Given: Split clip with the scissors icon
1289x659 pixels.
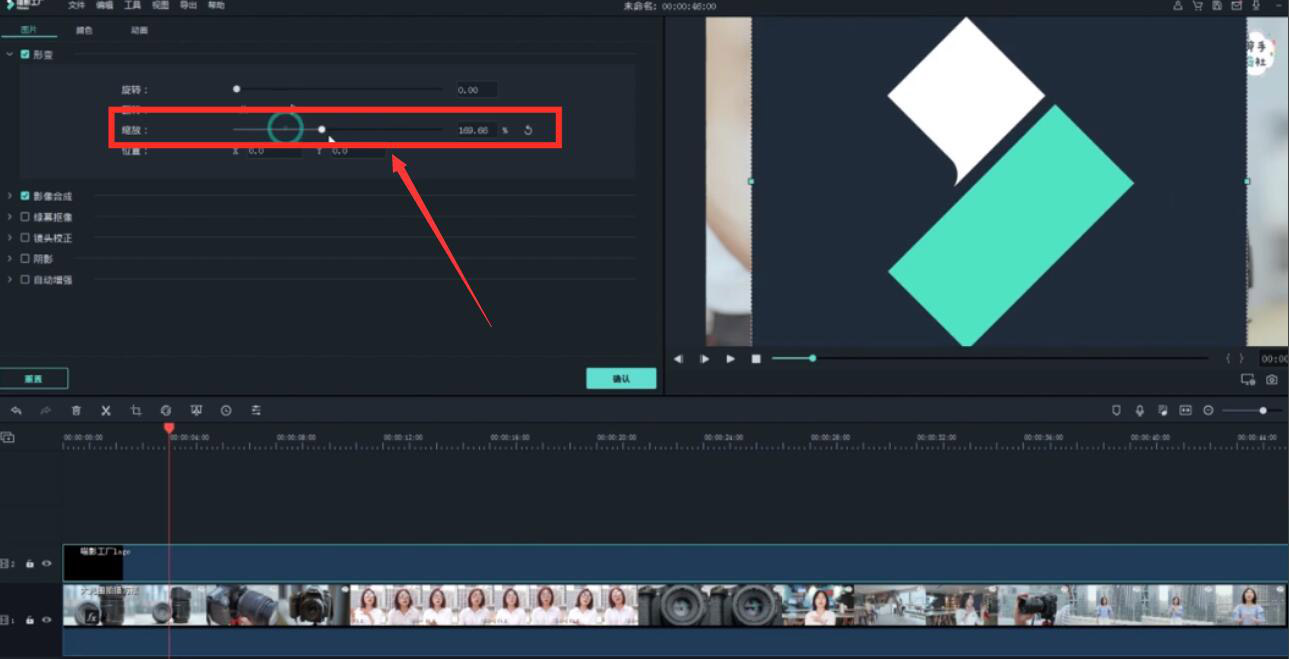Looking at the screenshot, I should [x=106, y=411].
